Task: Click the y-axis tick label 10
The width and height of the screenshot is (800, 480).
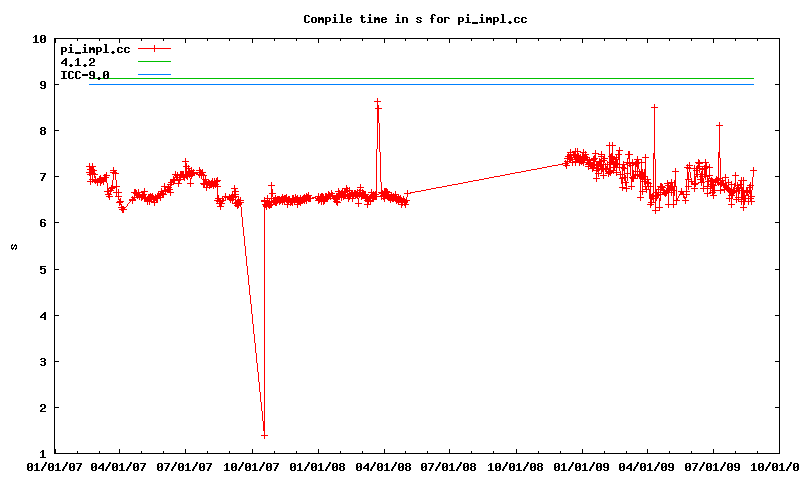Action: [39, 39]
